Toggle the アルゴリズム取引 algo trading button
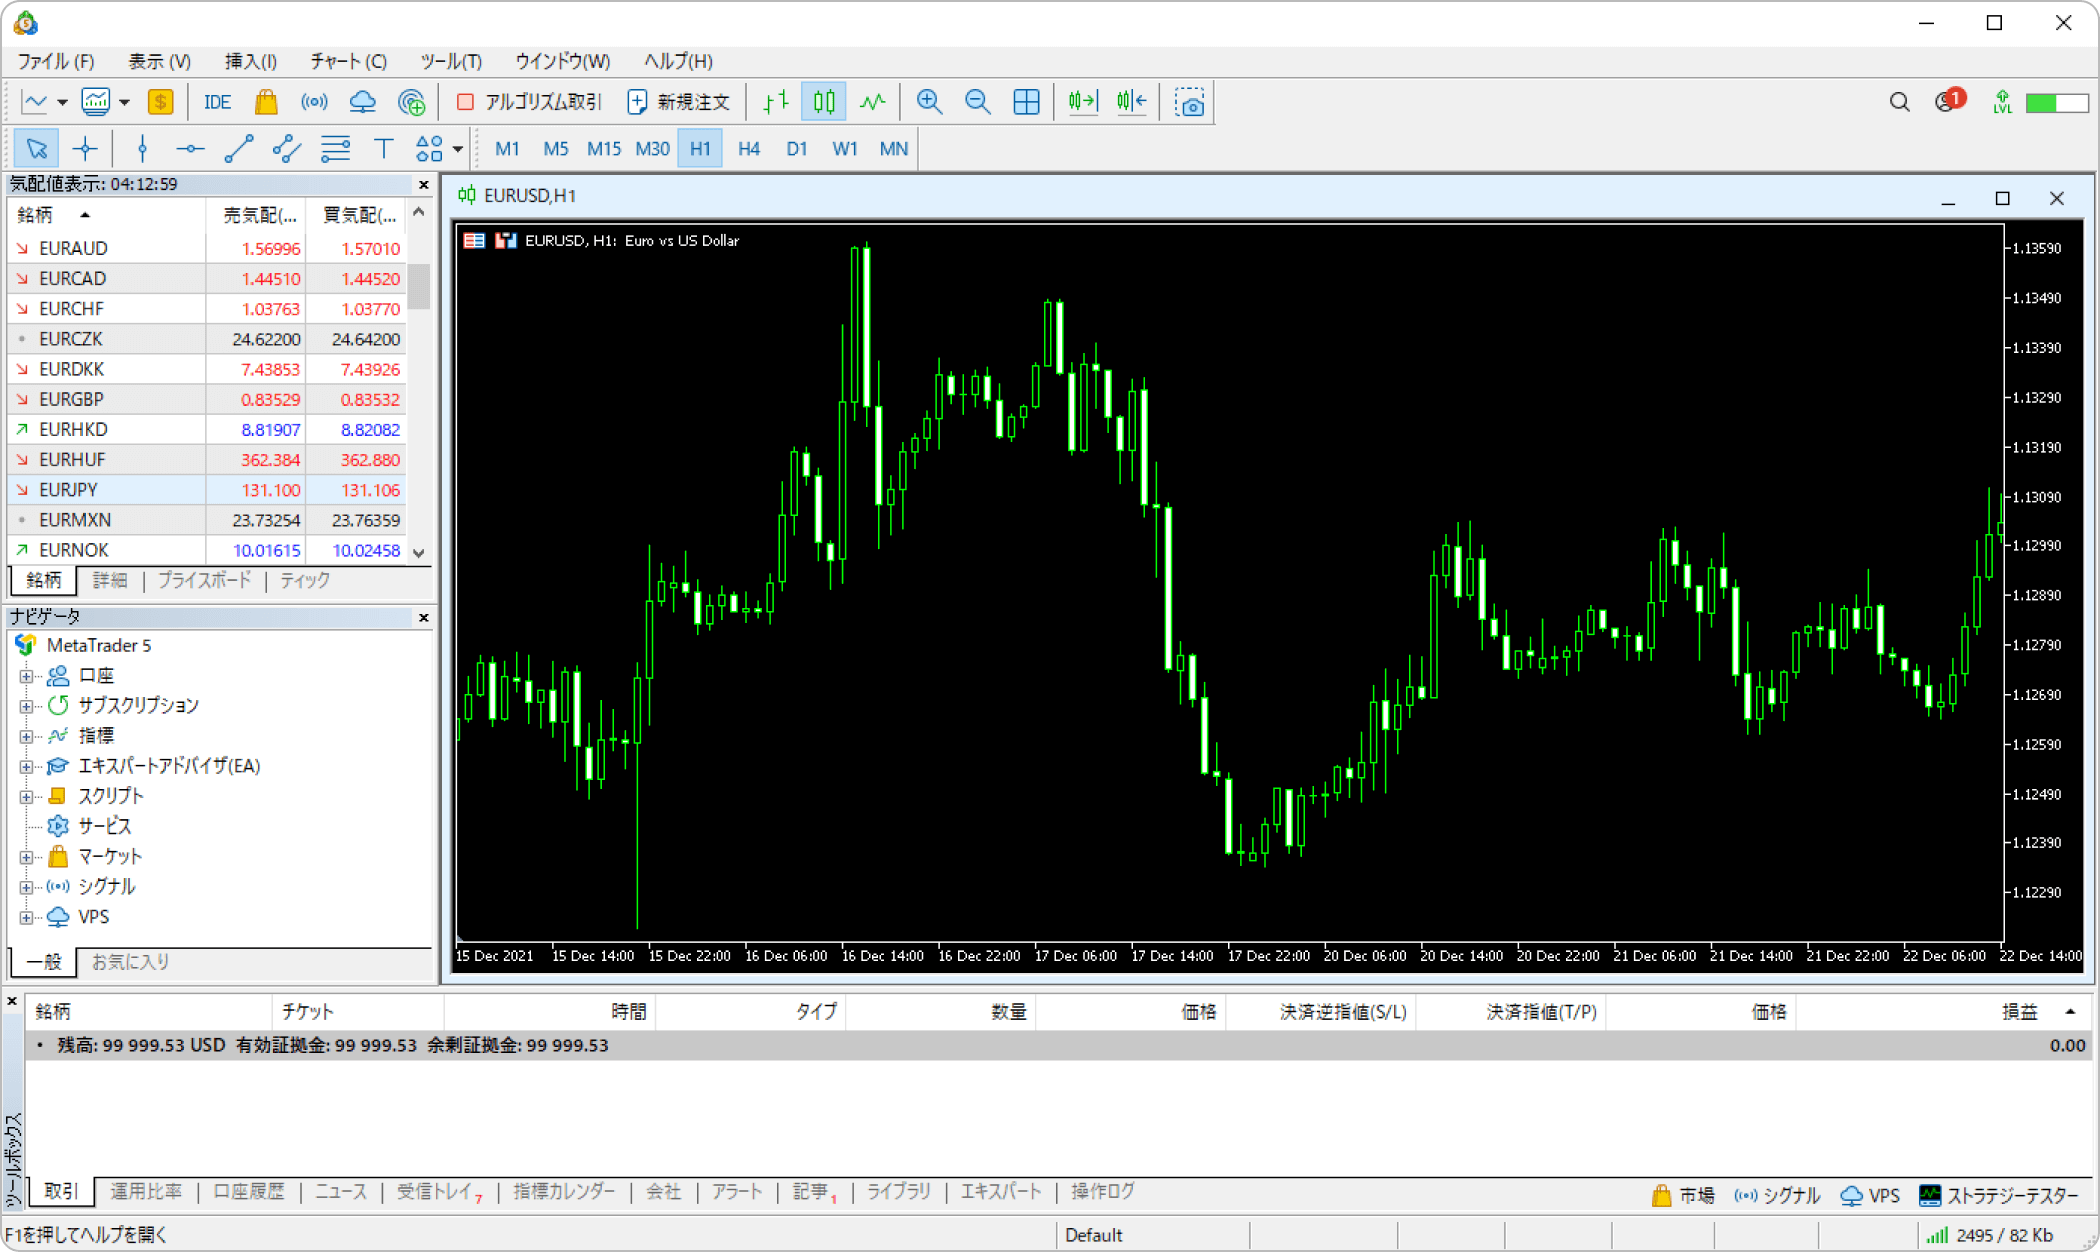This screenshot has width=2100, height=1252. point(529,102)
